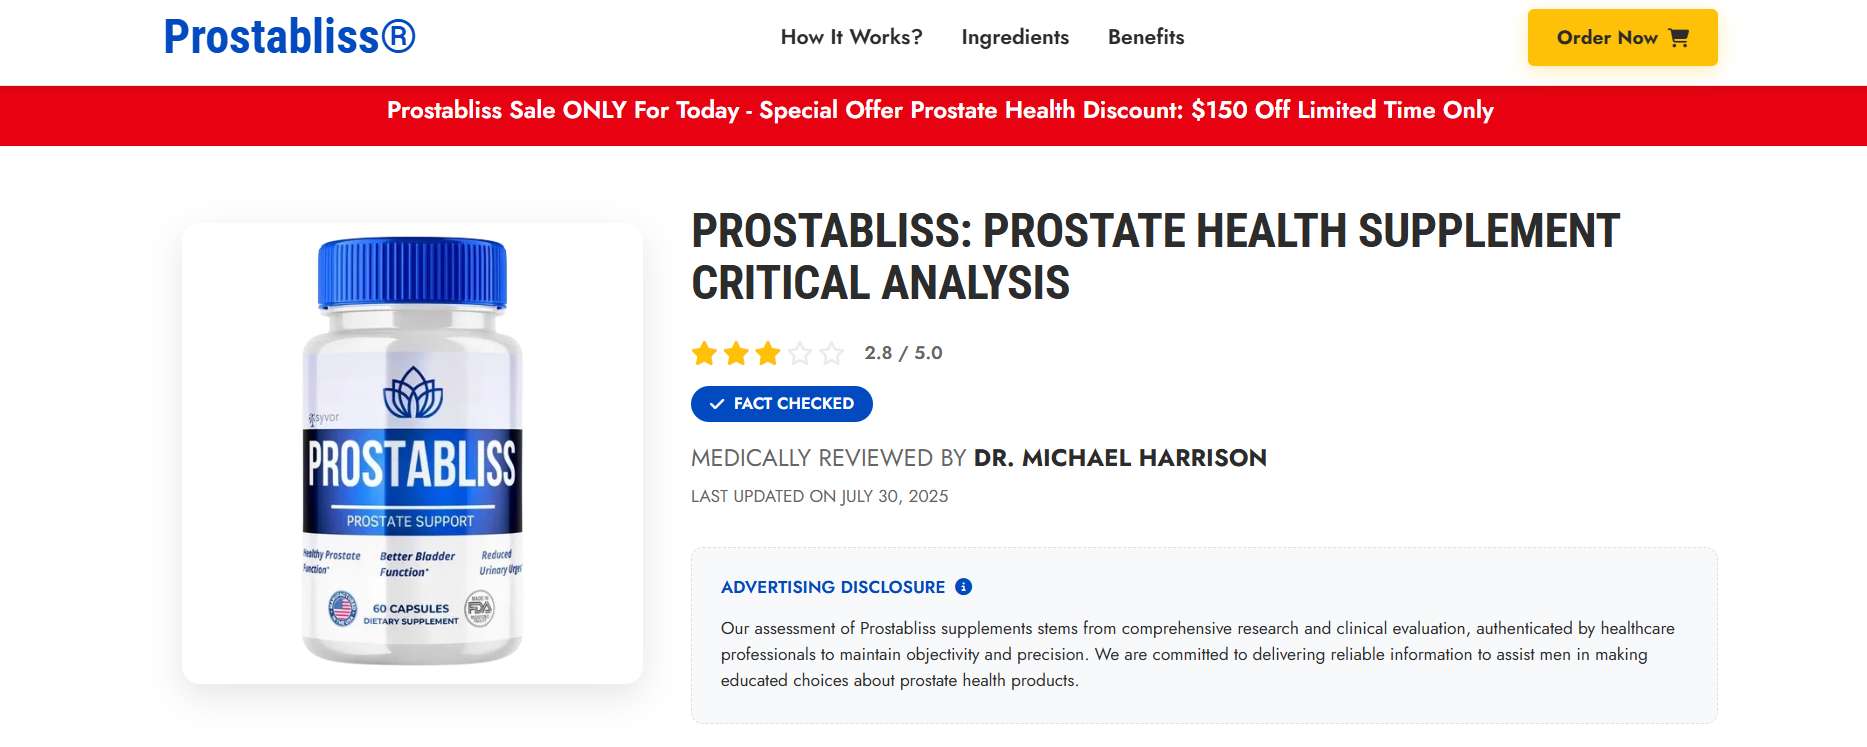Click the Prostabliss bottle product image
1867x747 pixels.
412,452
